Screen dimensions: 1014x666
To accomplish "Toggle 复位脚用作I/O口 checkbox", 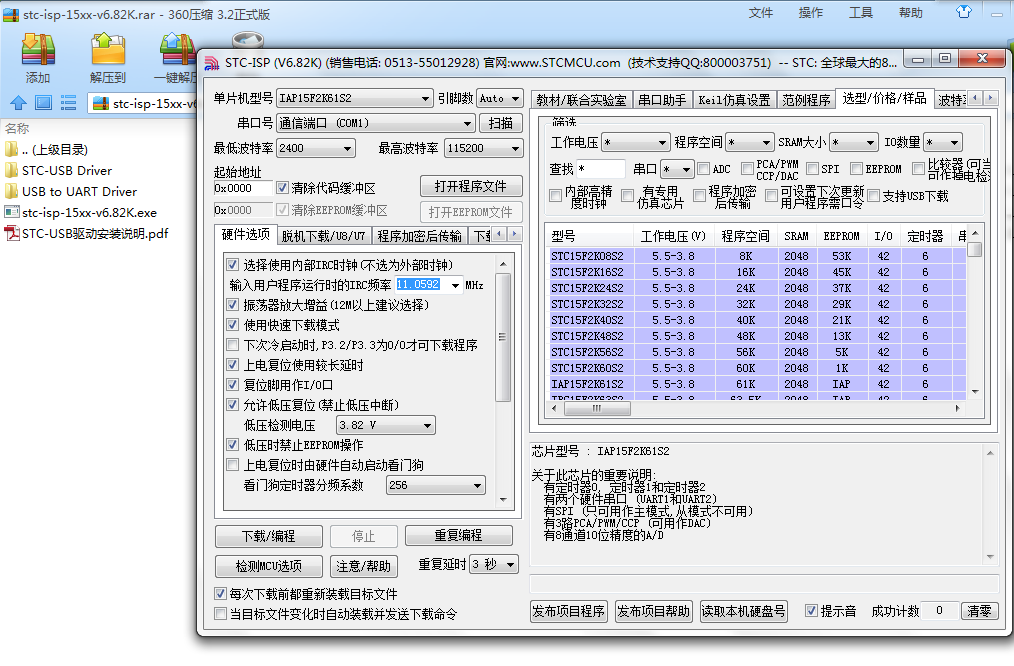I will [233, 385].
